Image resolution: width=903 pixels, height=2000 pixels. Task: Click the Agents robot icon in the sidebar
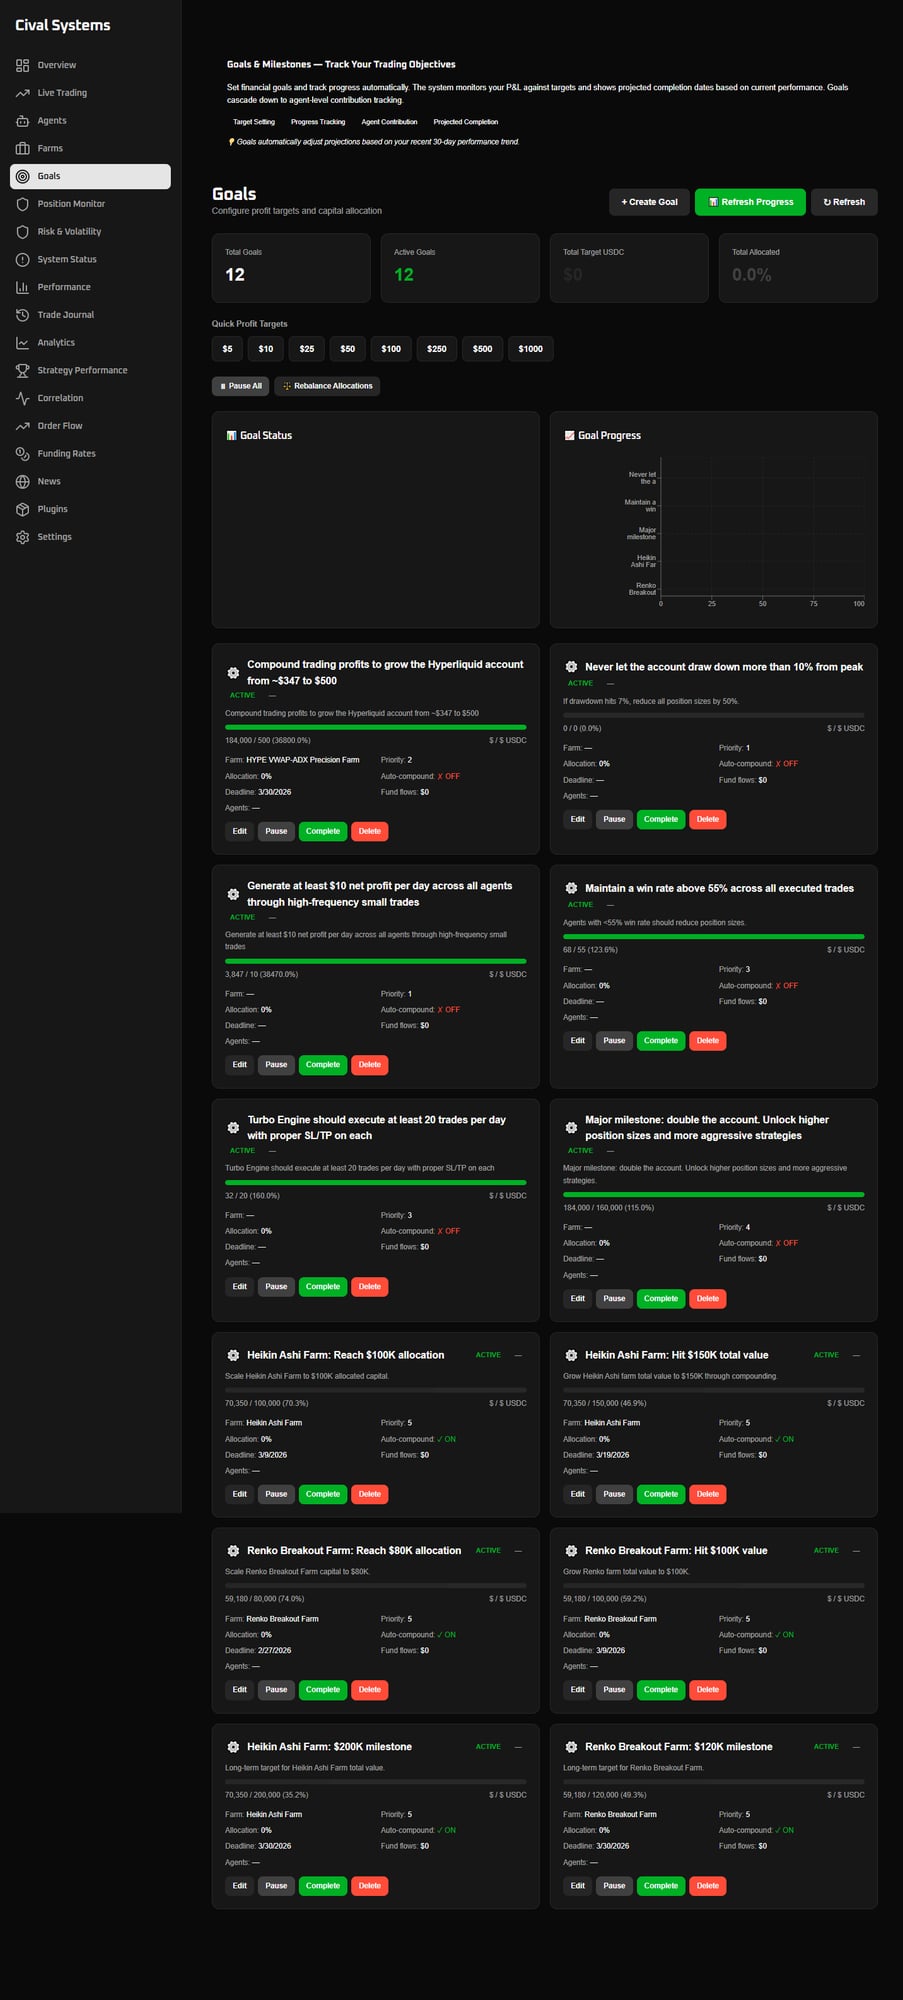[x=22, y=121]
